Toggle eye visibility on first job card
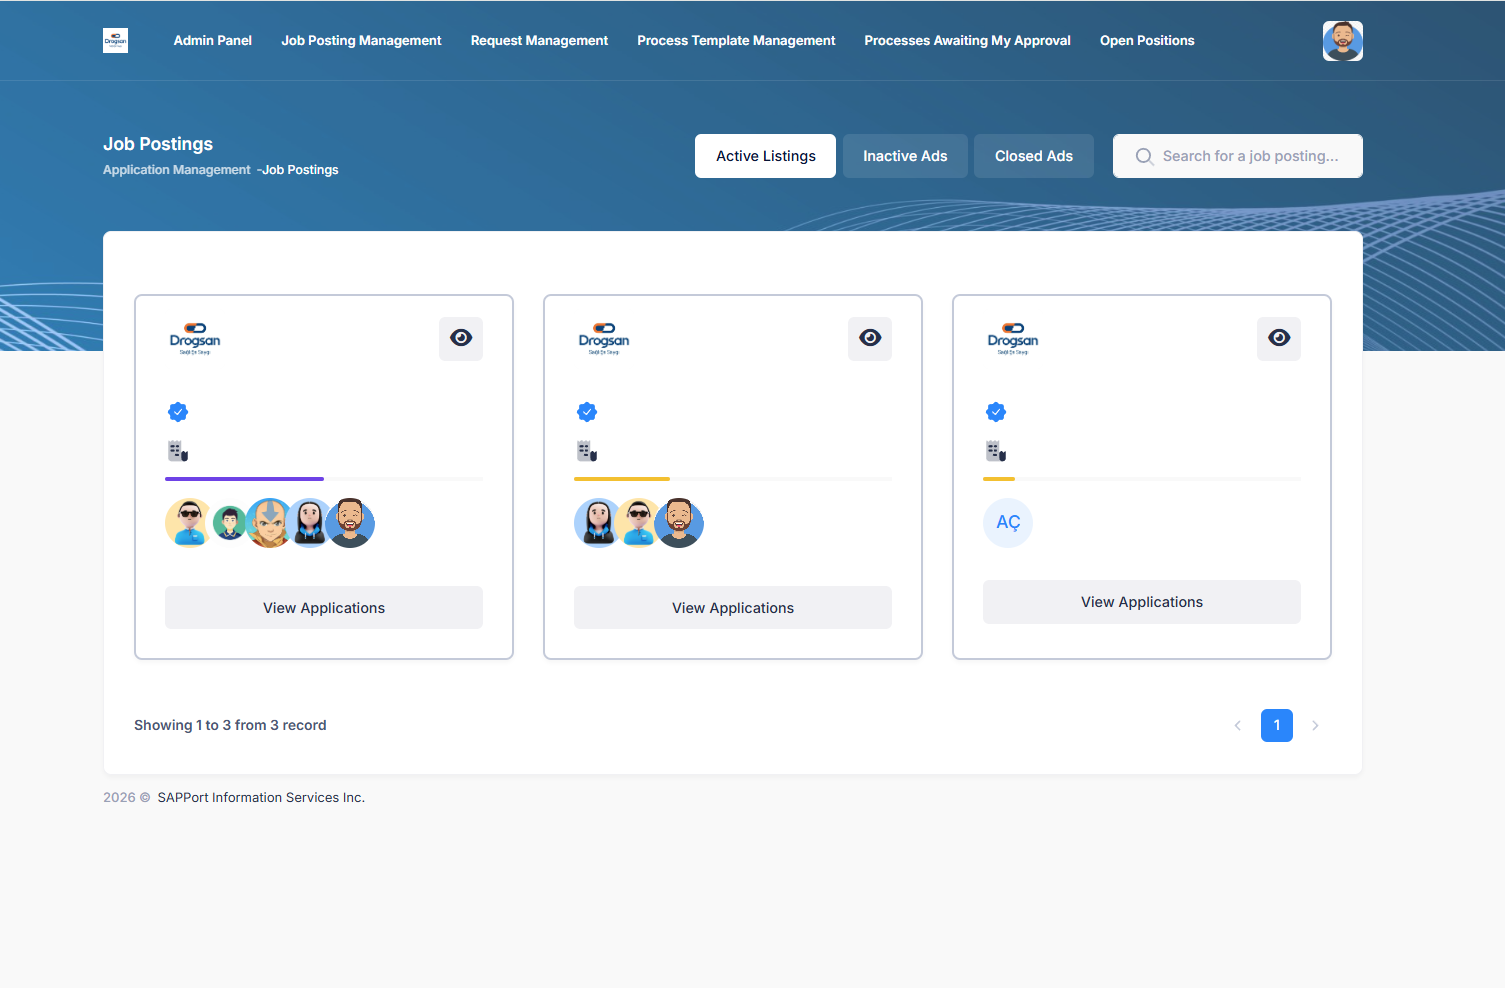The width and height of the screenshot is (1505, 988). [461, 338]
